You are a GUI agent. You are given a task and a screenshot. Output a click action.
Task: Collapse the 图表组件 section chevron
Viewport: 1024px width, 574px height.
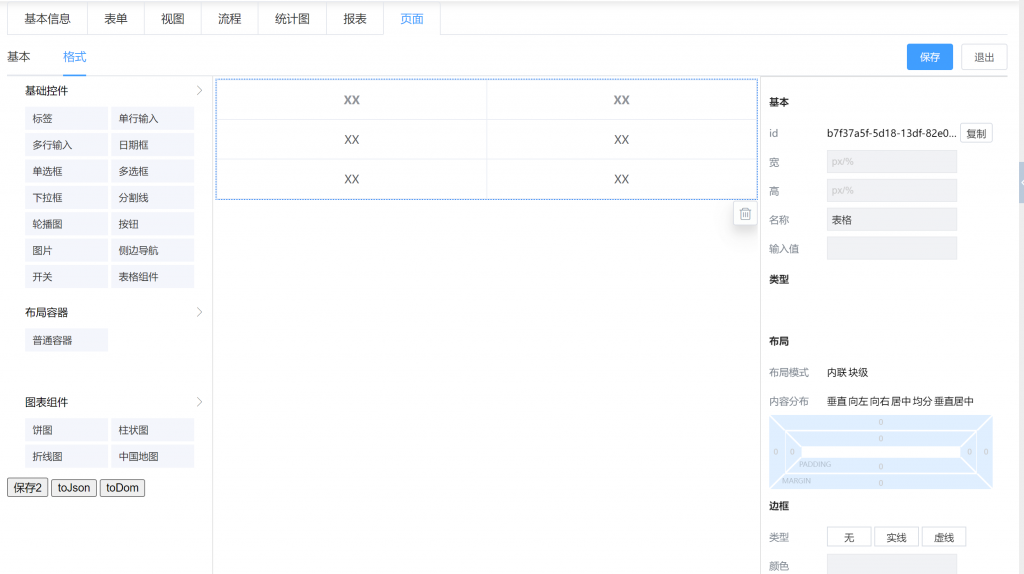point(199,402)
